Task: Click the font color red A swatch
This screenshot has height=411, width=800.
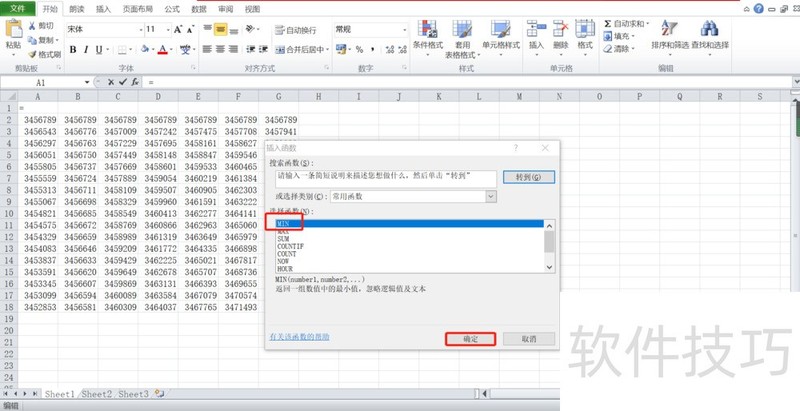Action: pos(162,49)
